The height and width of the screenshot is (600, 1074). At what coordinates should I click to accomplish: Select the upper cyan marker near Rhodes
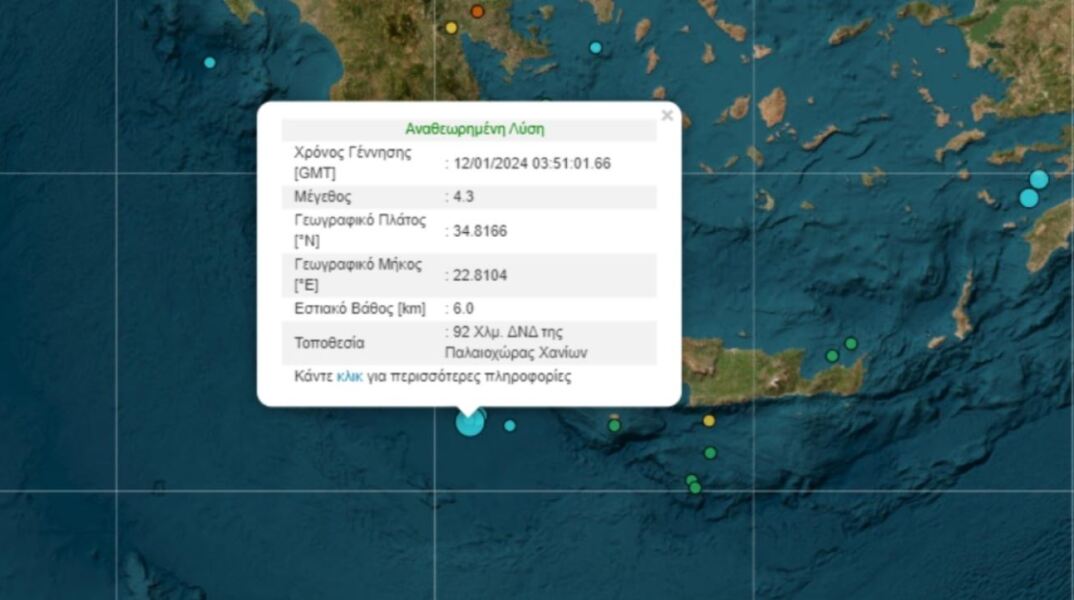(x=1039, y=180)
